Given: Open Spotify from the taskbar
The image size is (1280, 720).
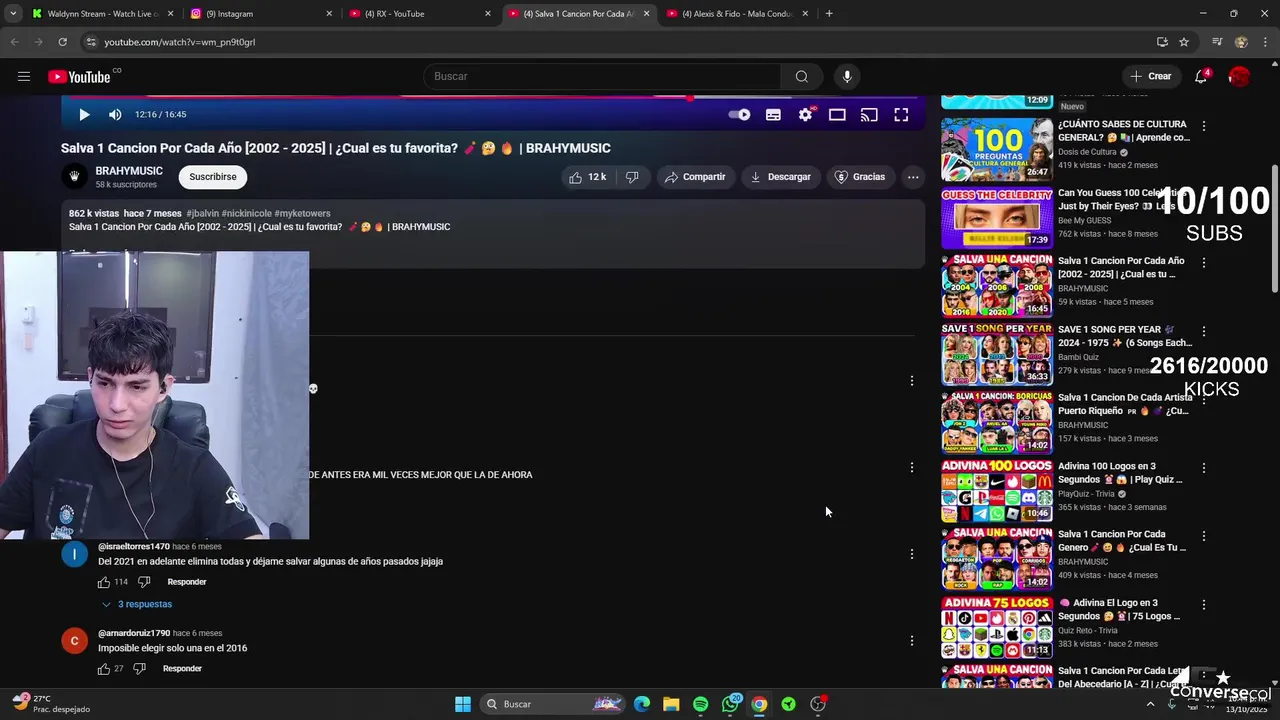Looking at the screenshot, I should [x=700, y=704].
